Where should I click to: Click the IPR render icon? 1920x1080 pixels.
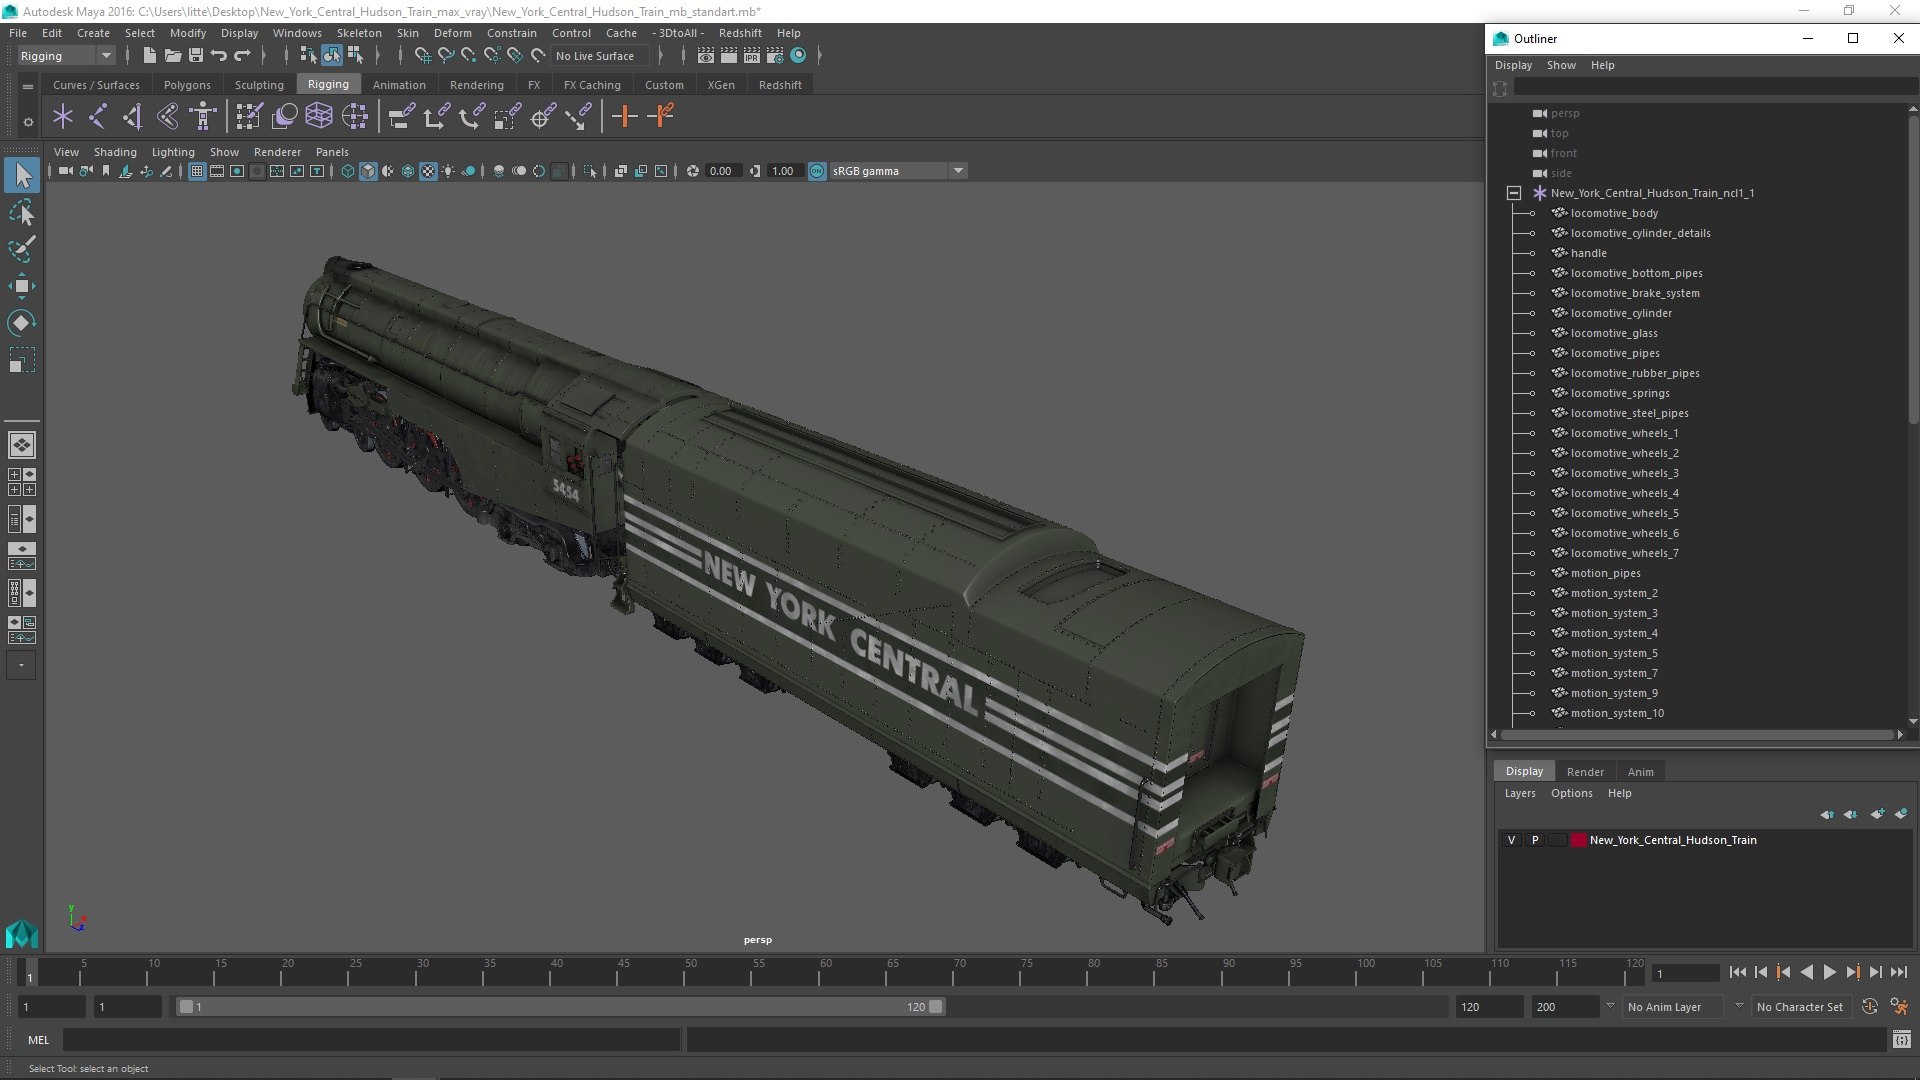click(x=752, y=56)
